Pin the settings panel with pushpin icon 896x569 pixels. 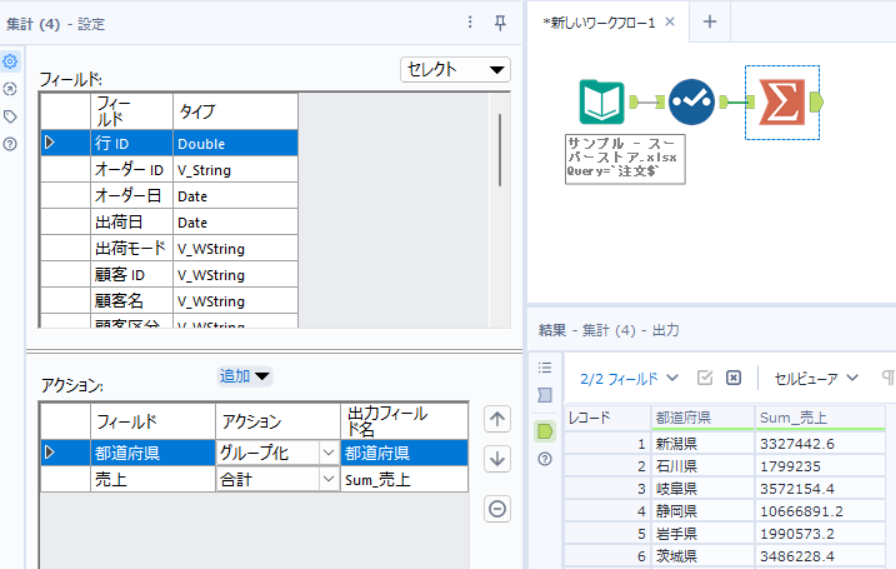coord(500,23)
